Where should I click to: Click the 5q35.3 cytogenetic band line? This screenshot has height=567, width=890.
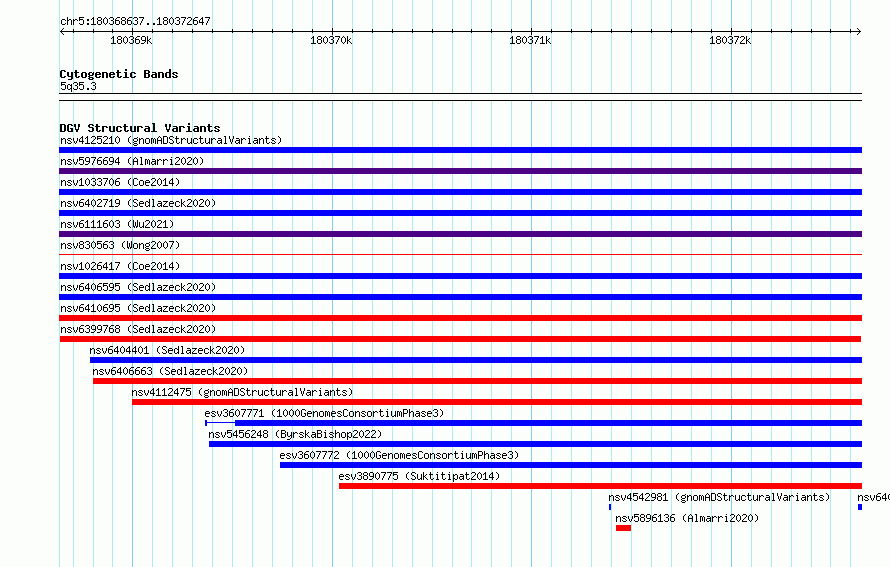click(x=460, y=97)
